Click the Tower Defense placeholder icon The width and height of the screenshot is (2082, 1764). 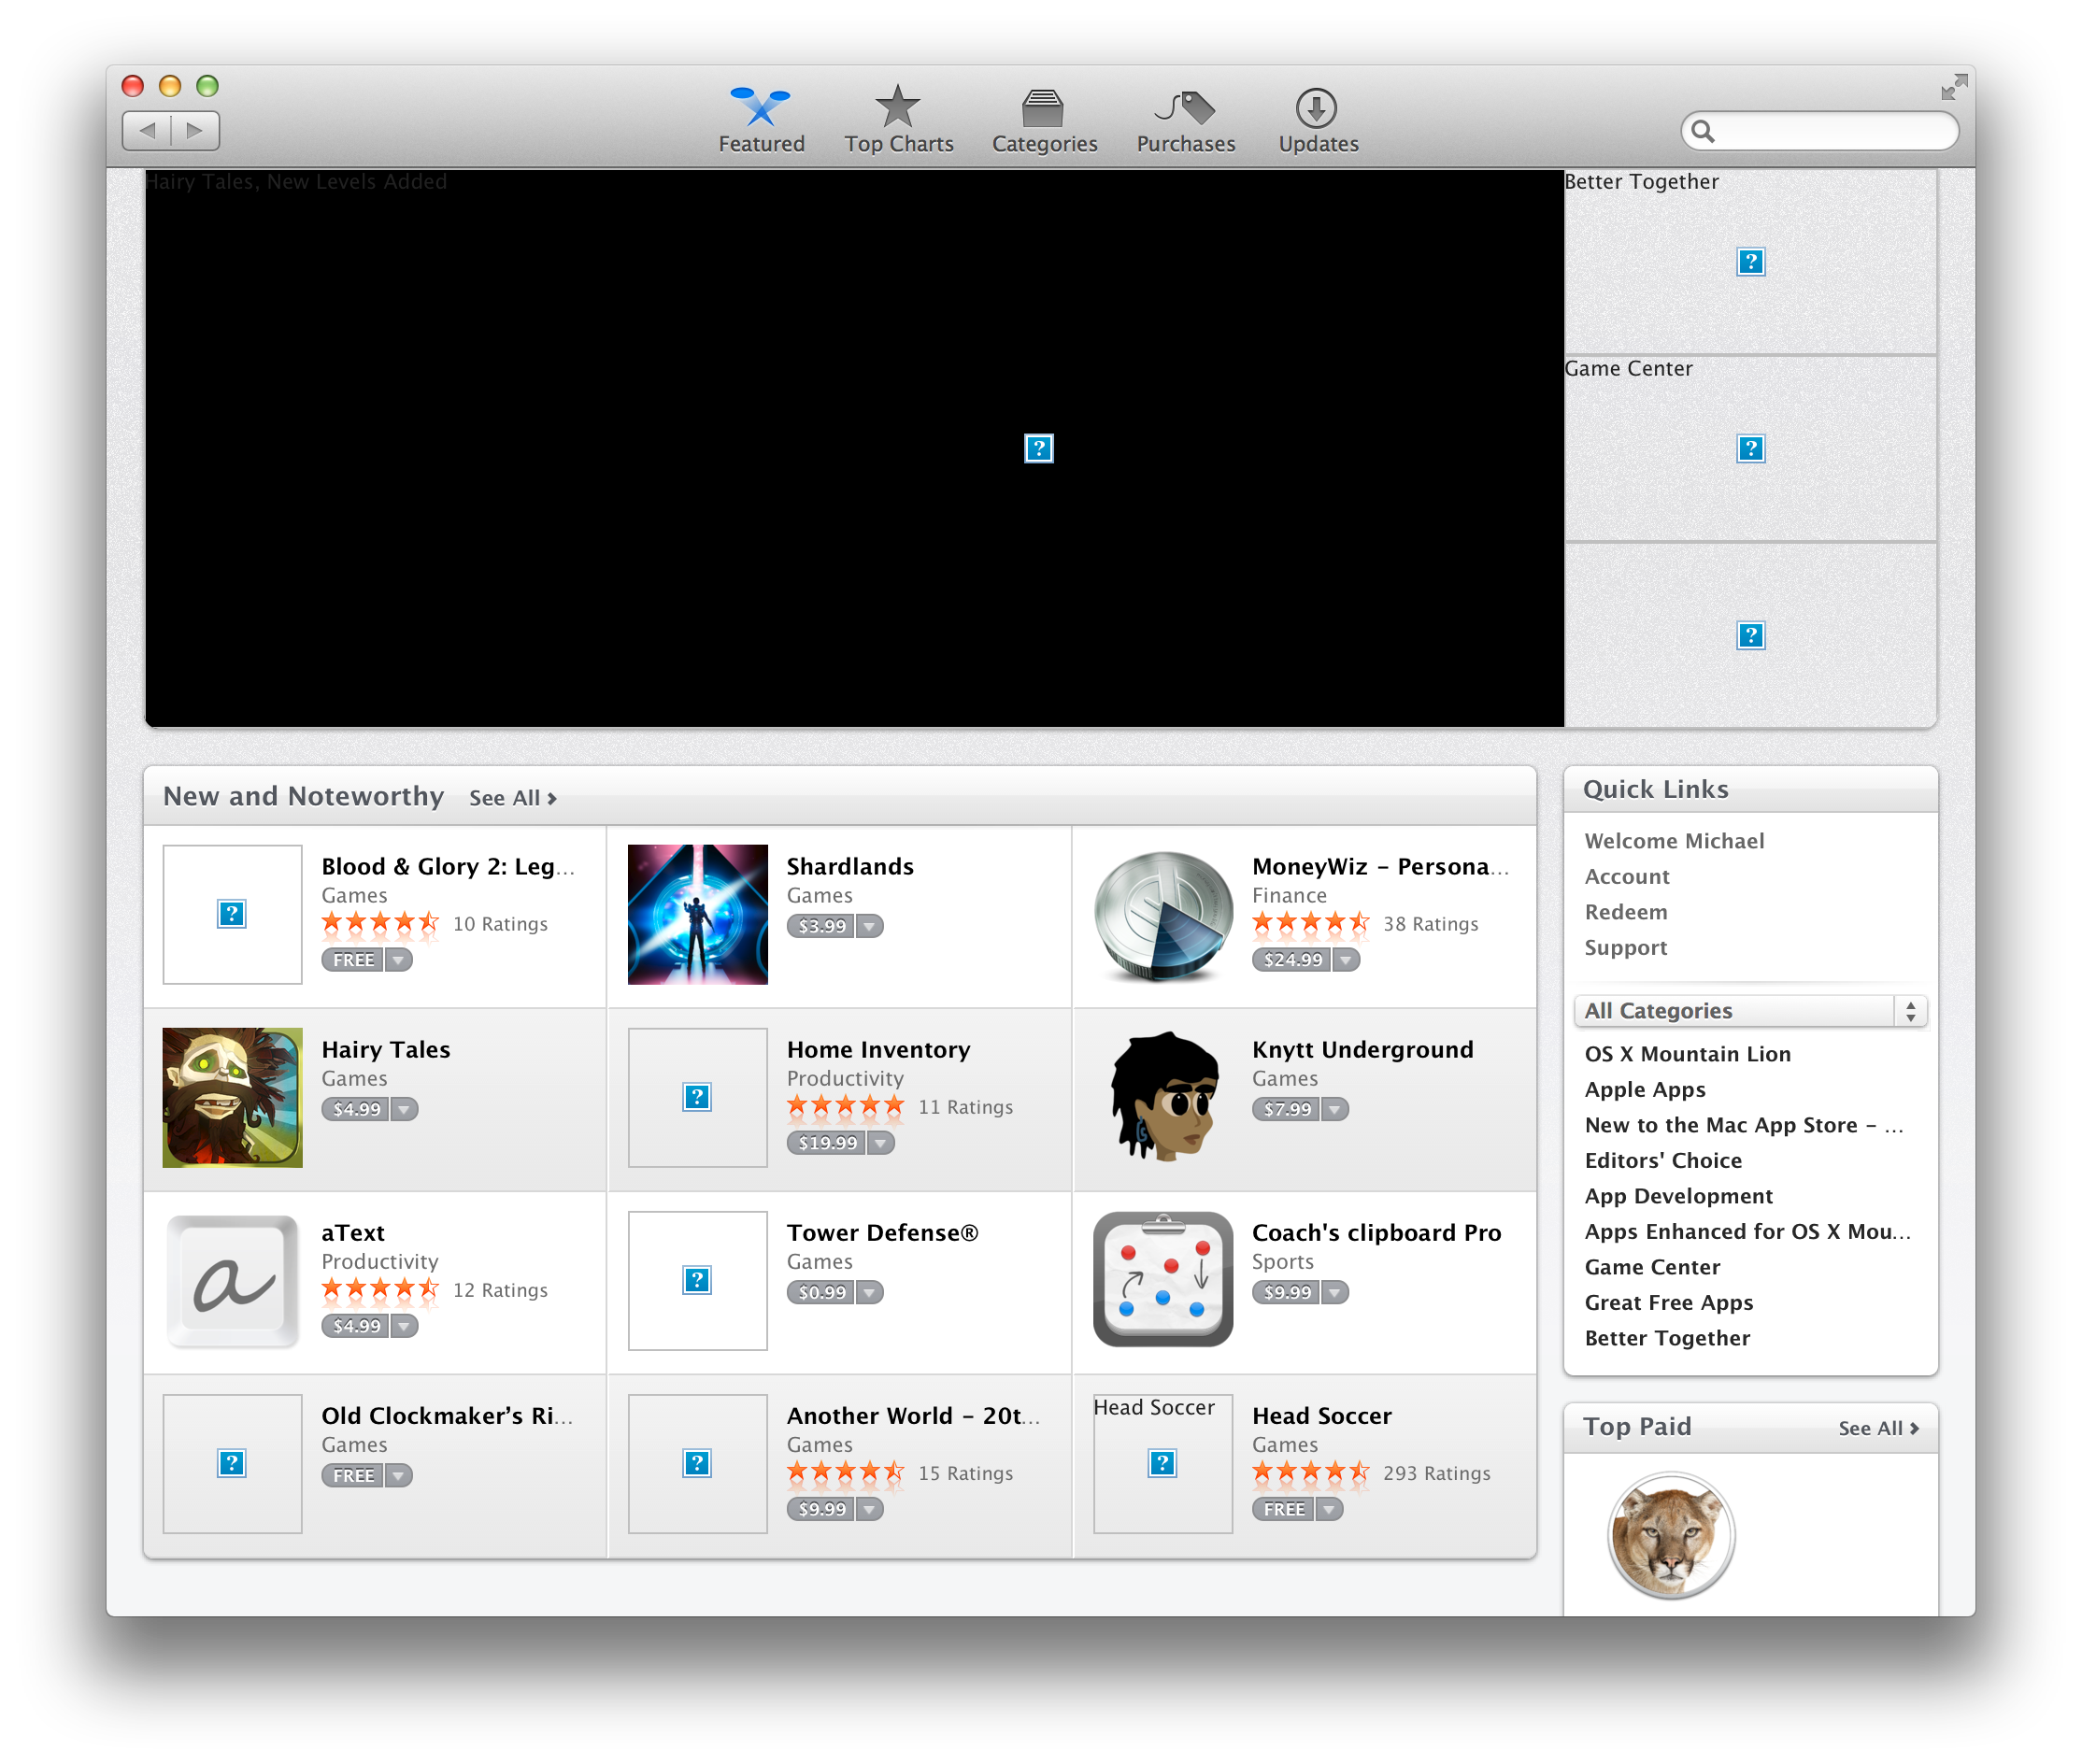tap(697, 1280)
